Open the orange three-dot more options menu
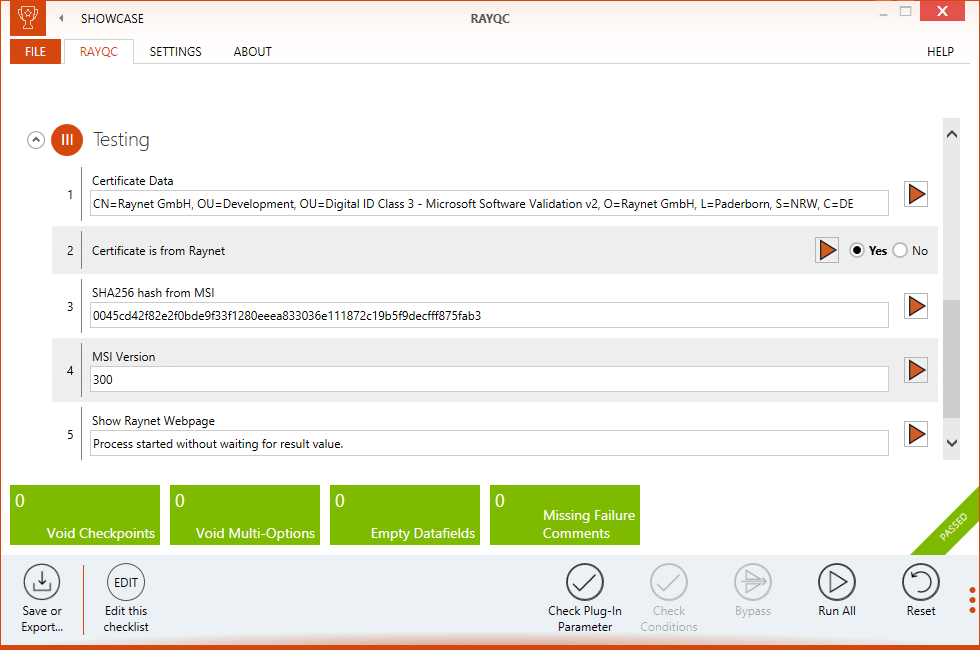 click(972, 599)
